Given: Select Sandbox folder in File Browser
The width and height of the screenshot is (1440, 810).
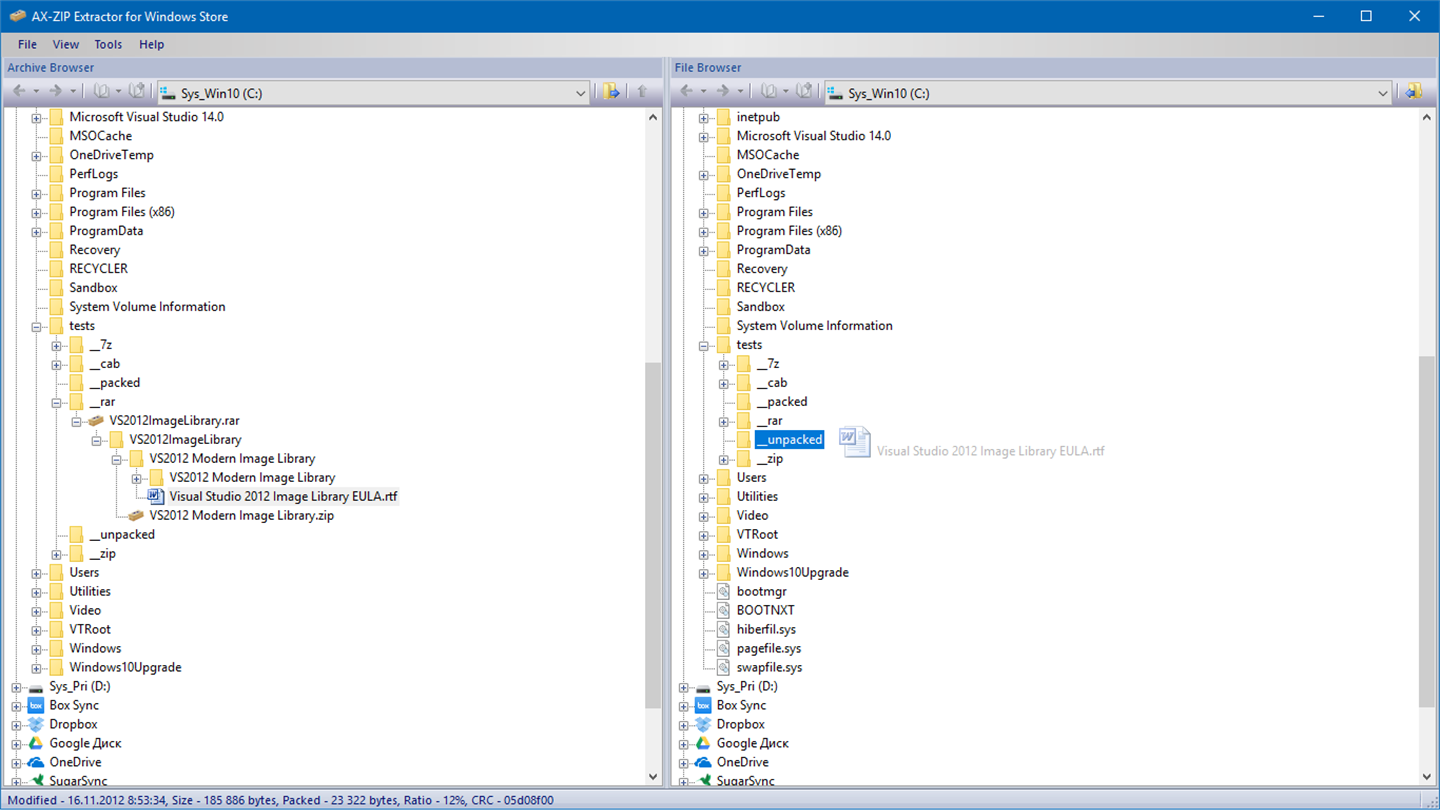Looking at the screenshot, I should pos(760,307).
